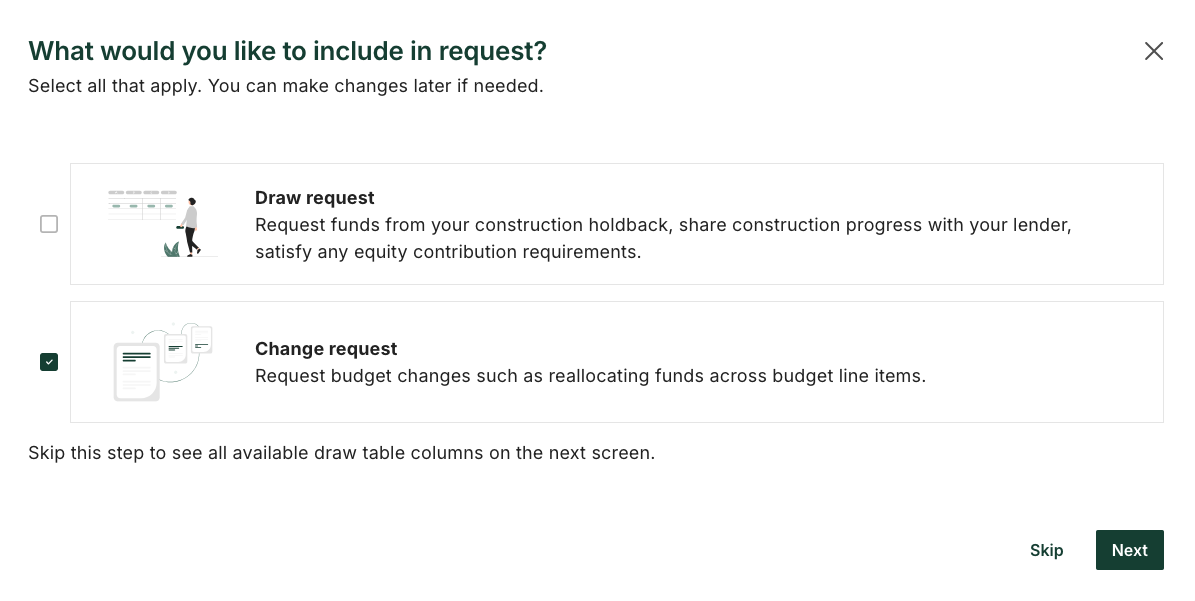Click the second line of the Draw request description

click(447, 252)
